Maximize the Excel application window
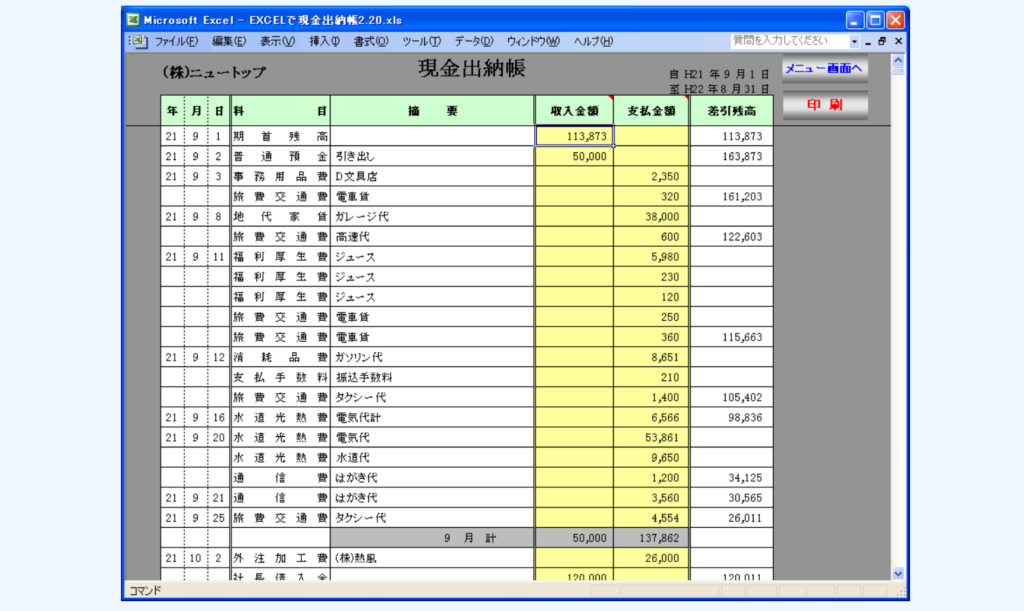1024x611 pixels. click(x=875, y=19)
